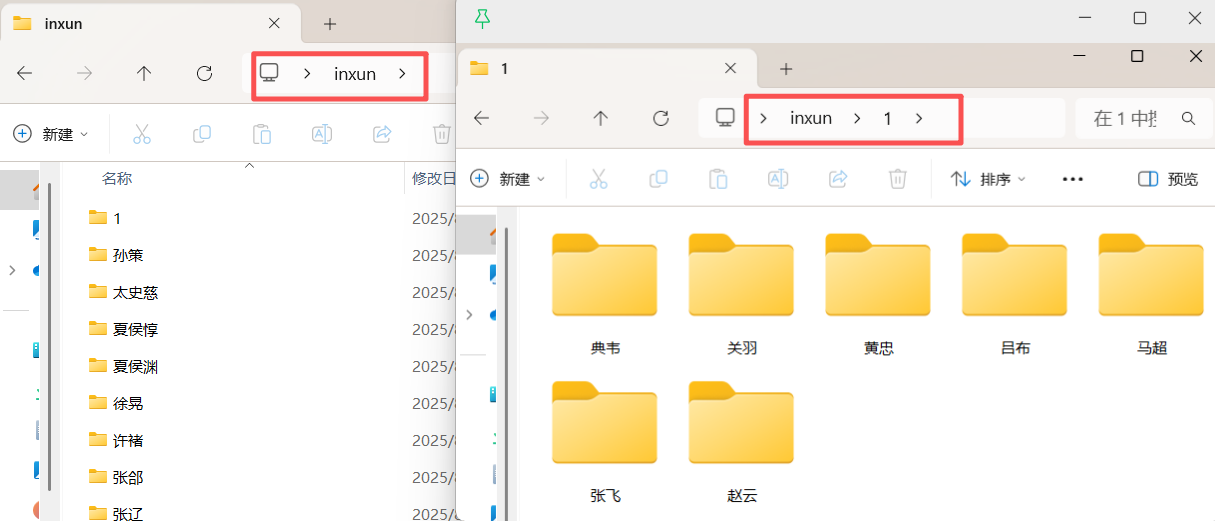Click the Paste icon in right window toolbar
The width and height of the screenshot is (1215, 521).
pos(718,179)
